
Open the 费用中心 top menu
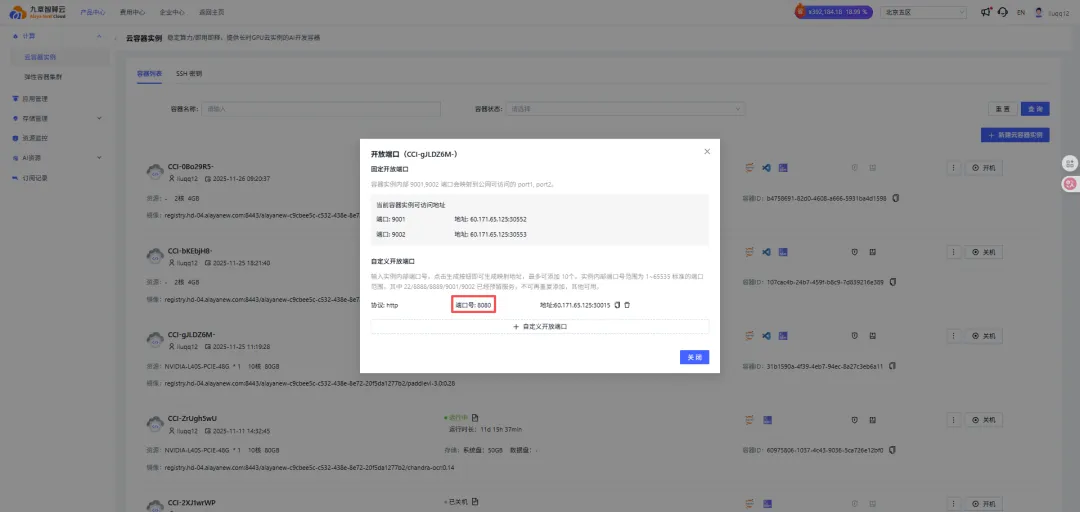[x=133, y=13]
